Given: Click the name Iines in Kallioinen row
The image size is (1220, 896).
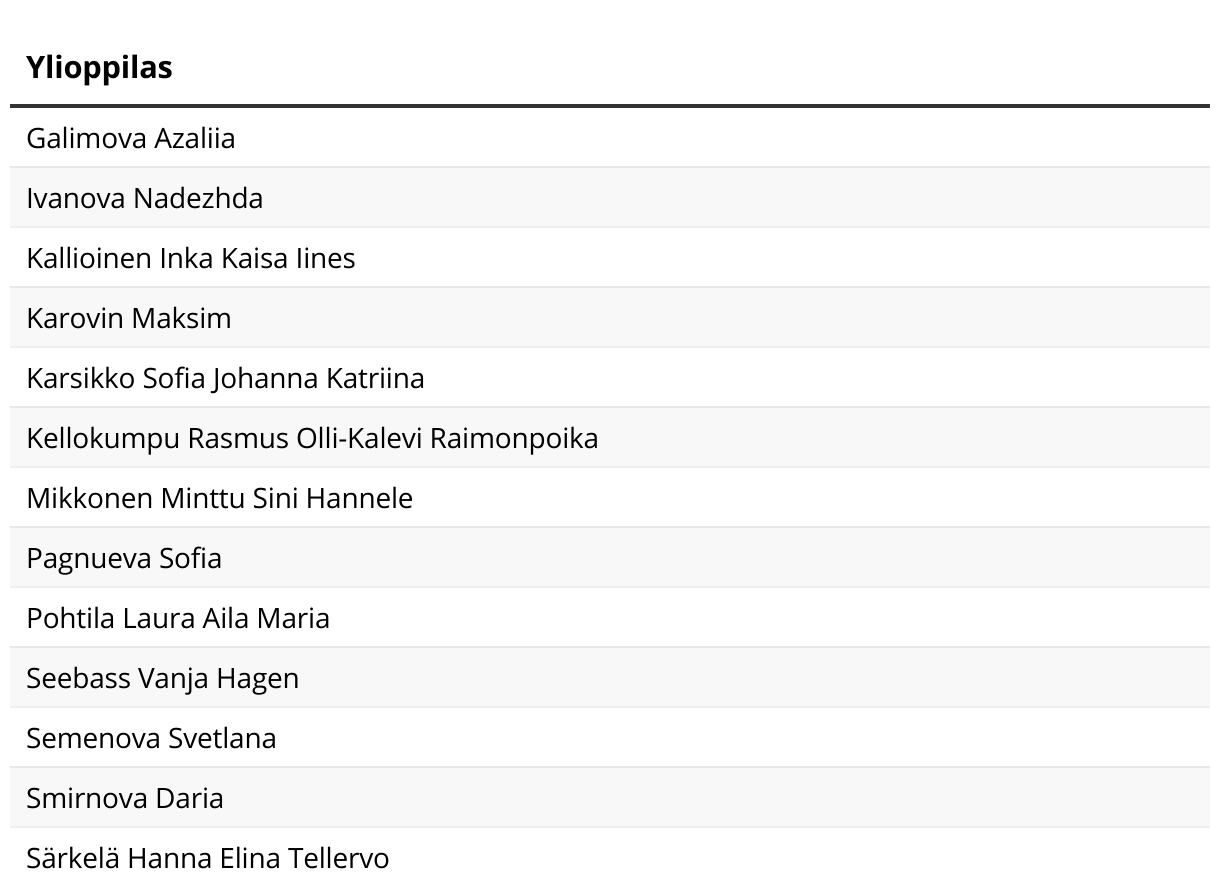Looking at the screenshot, I should point(325,258).
